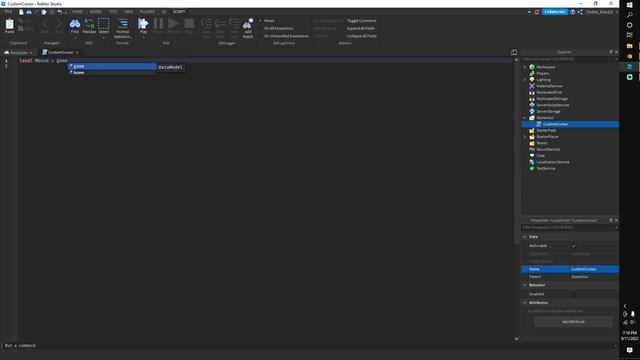Toggle the Disabled checkbox
640x360 pixels.
point(573,294)
